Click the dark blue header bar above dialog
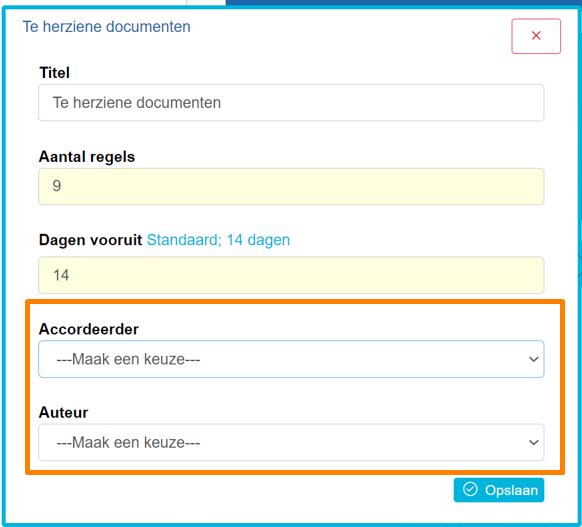The width and height of the screenshot is (582, 527). pyautogui.click(x=404, y=2)
